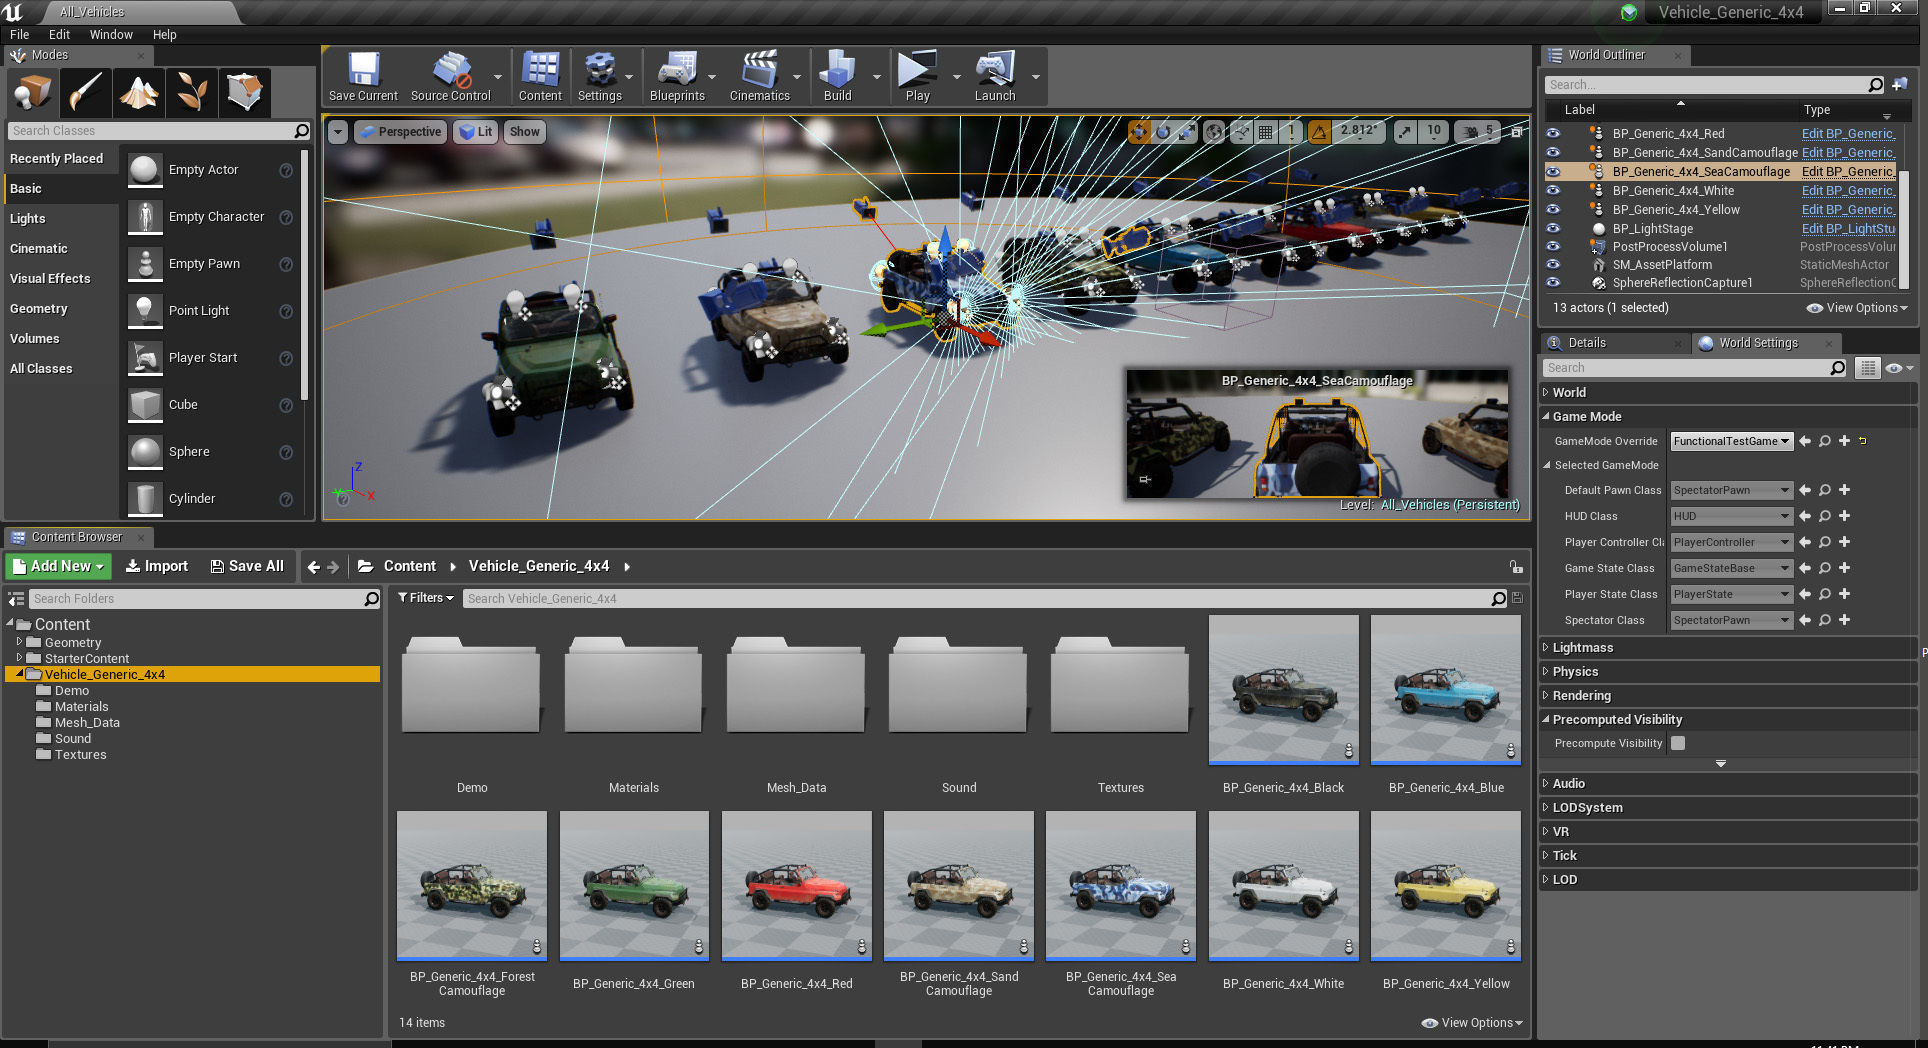This screenshot has width=1928, height=1048.
Task: Maximize or restore the viewport
Action: pos(1517,132)
